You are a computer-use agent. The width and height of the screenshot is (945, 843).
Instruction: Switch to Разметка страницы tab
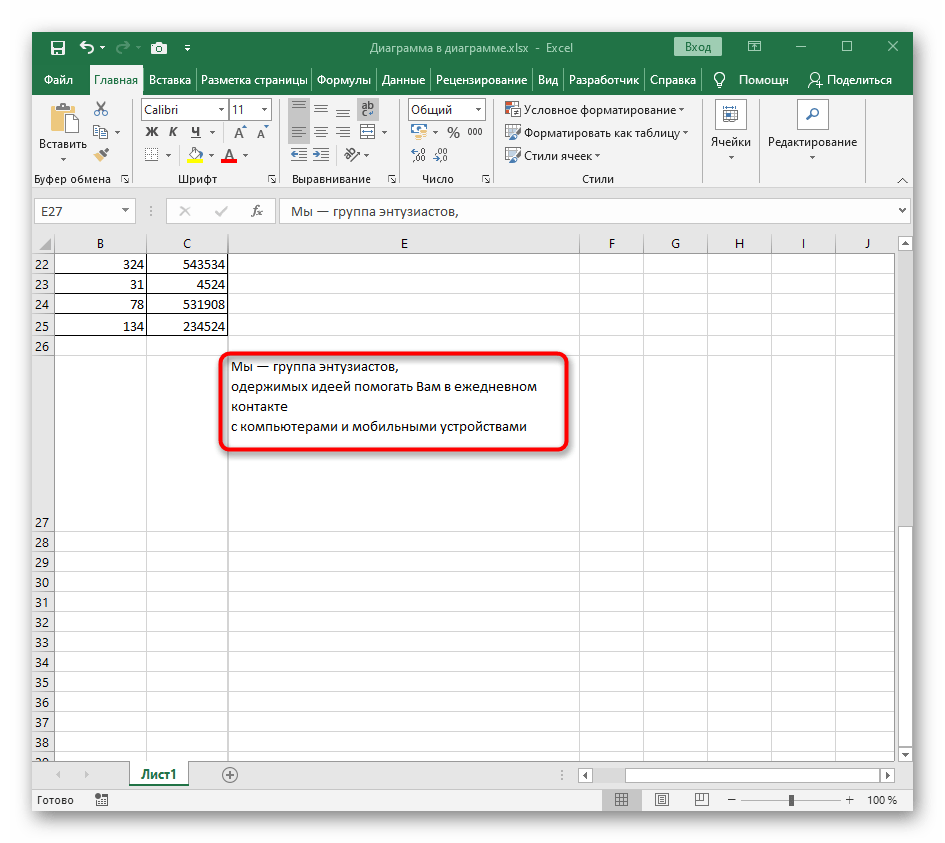click(x=254, y=80)
